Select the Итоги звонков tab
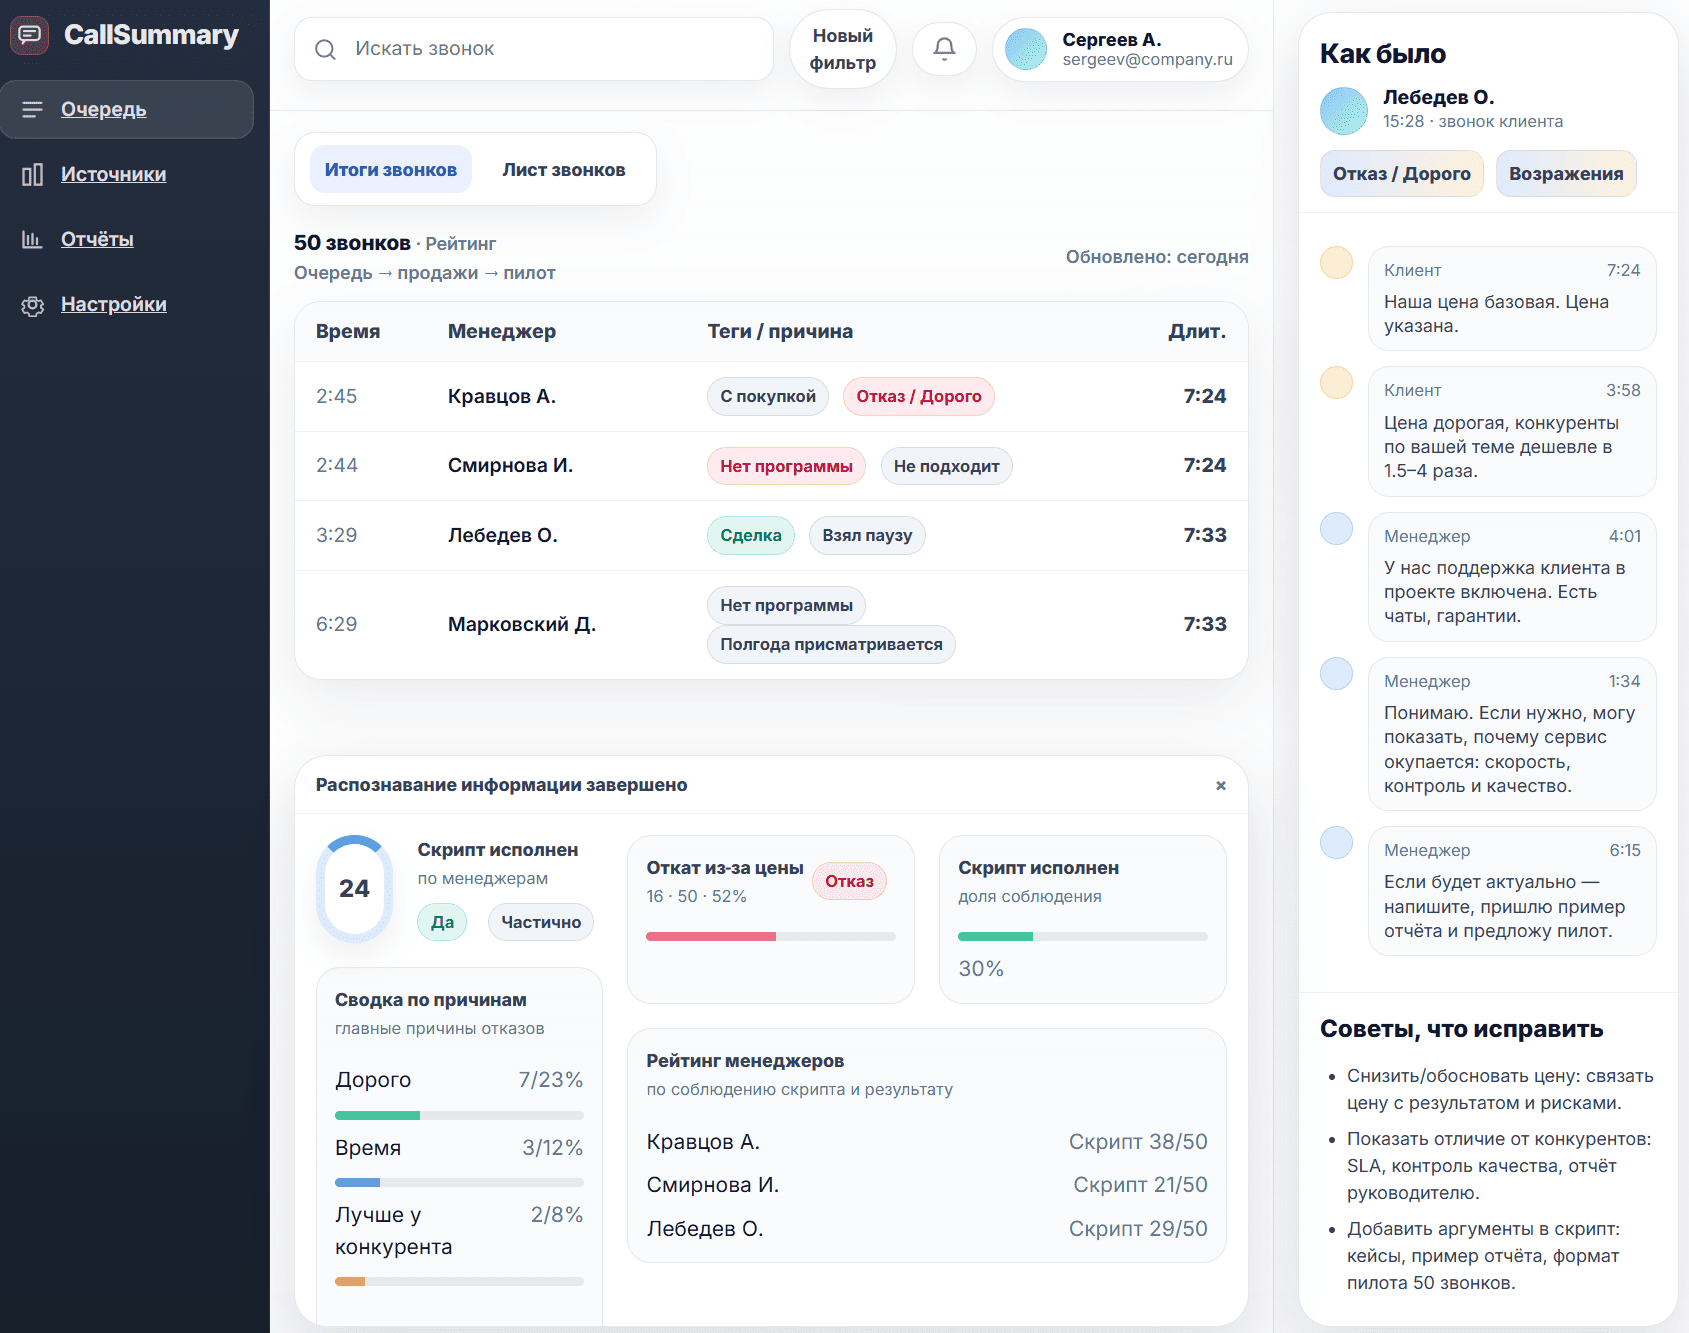1689x1333 pixels. (390, 168)
